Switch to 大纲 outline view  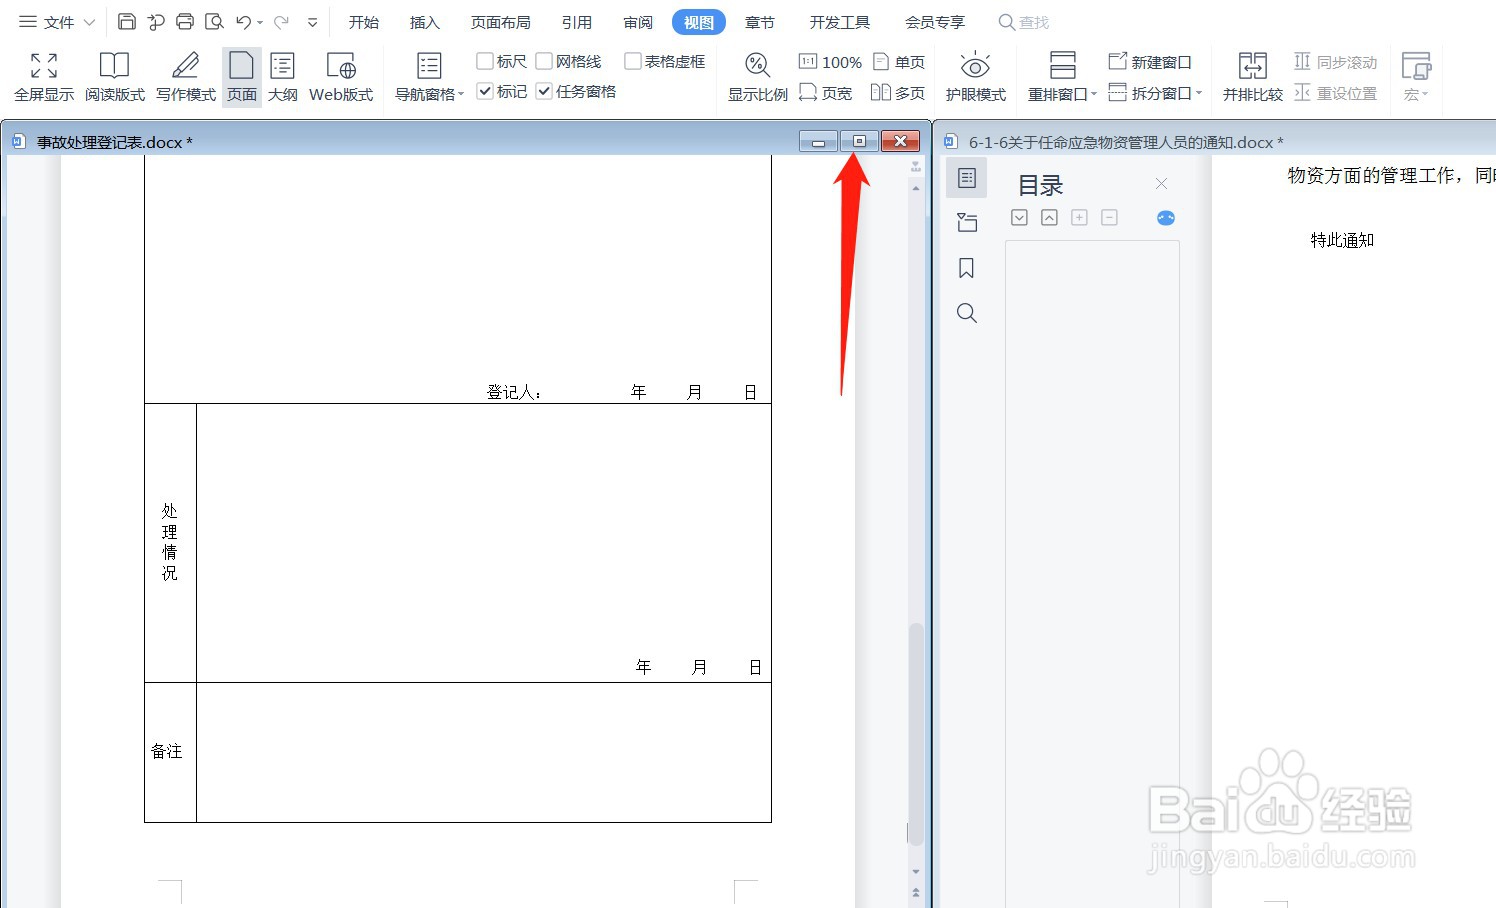click(283, 75)
